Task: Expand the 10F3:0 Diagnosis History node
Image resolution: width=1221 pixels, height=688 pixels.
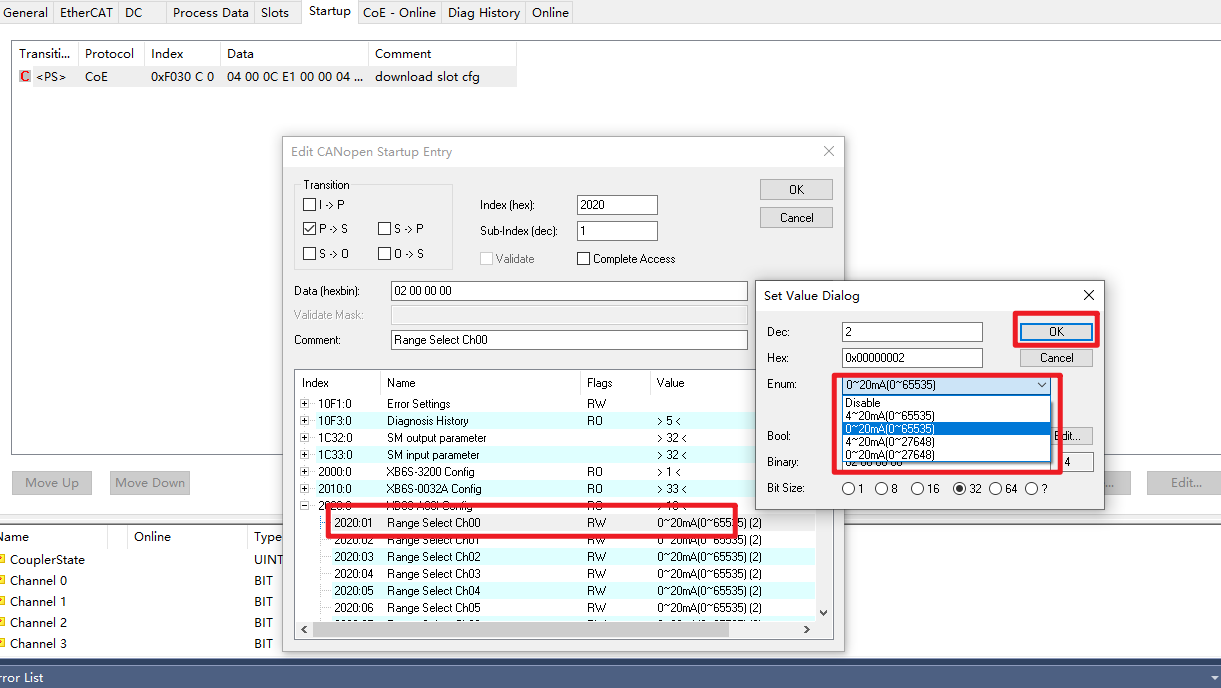Action: (305, 421)
